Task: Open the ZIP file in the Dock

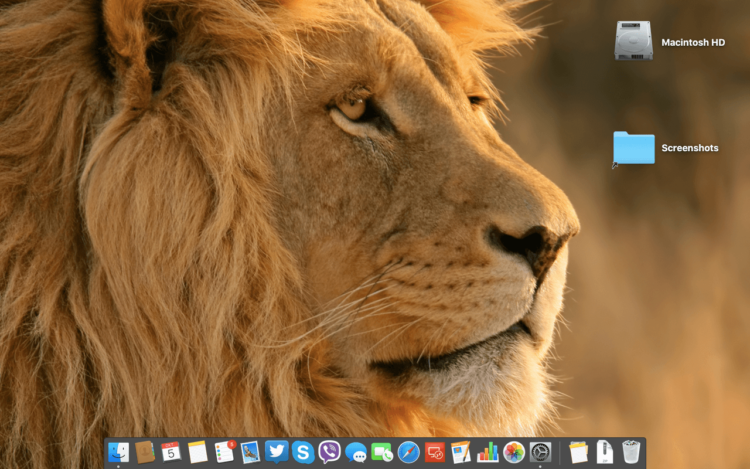Action: pos(605,452)
